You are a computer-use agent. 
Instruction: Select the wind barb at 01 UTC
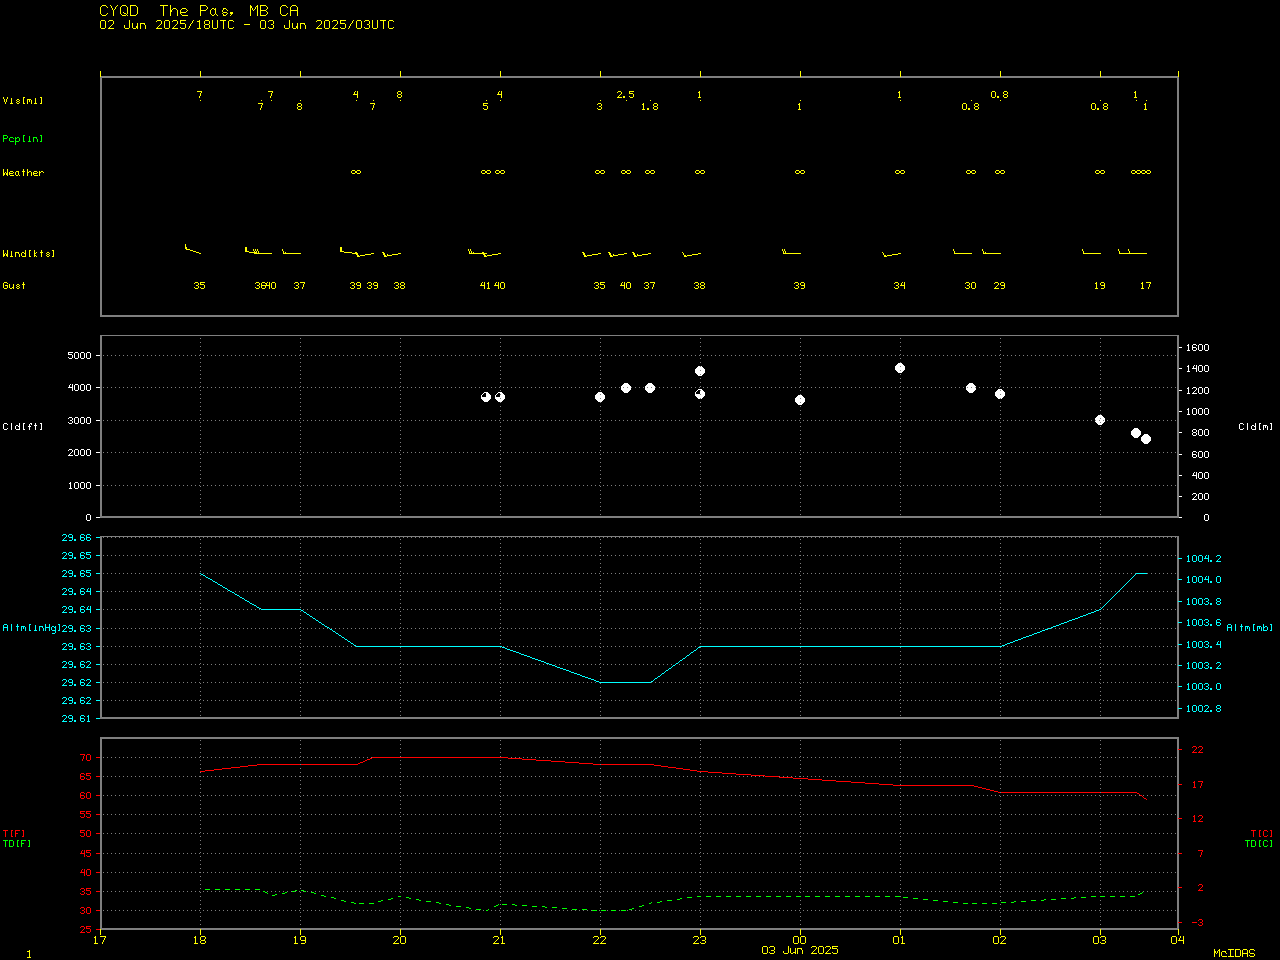[x=892, y=254]
